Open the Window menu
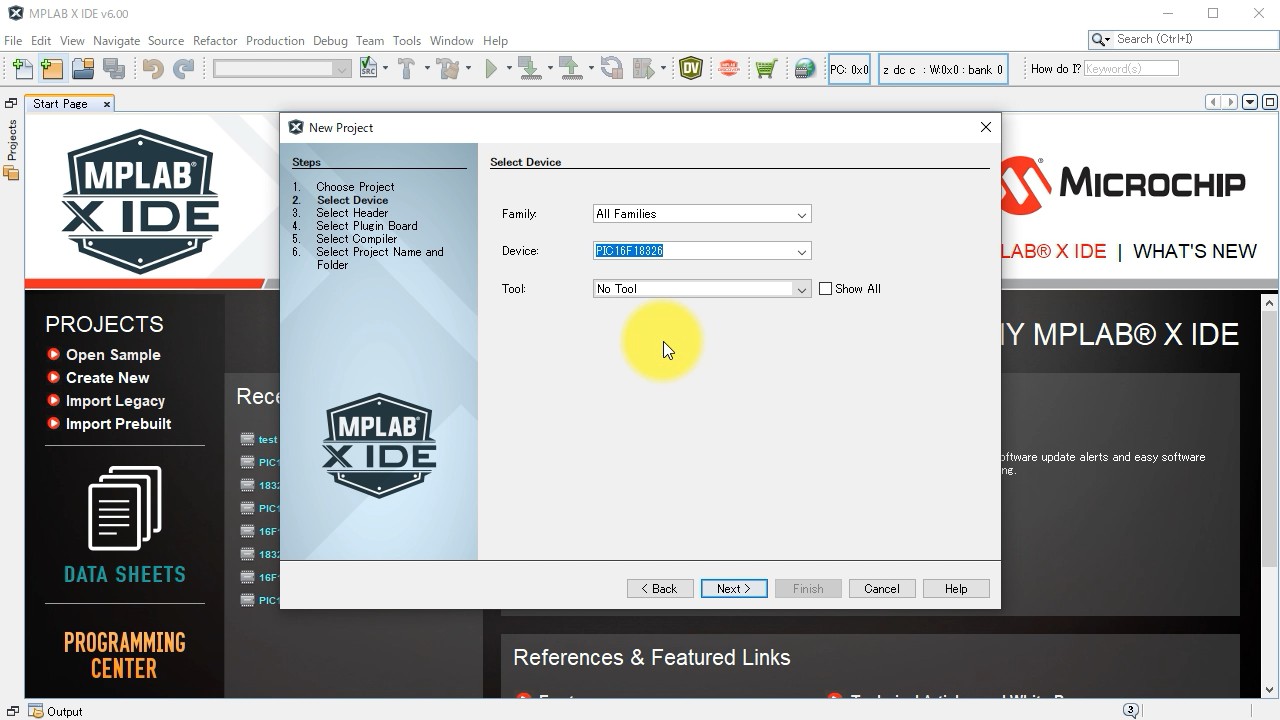Screen dimensions: 1280x720 (x=451, y=41)
